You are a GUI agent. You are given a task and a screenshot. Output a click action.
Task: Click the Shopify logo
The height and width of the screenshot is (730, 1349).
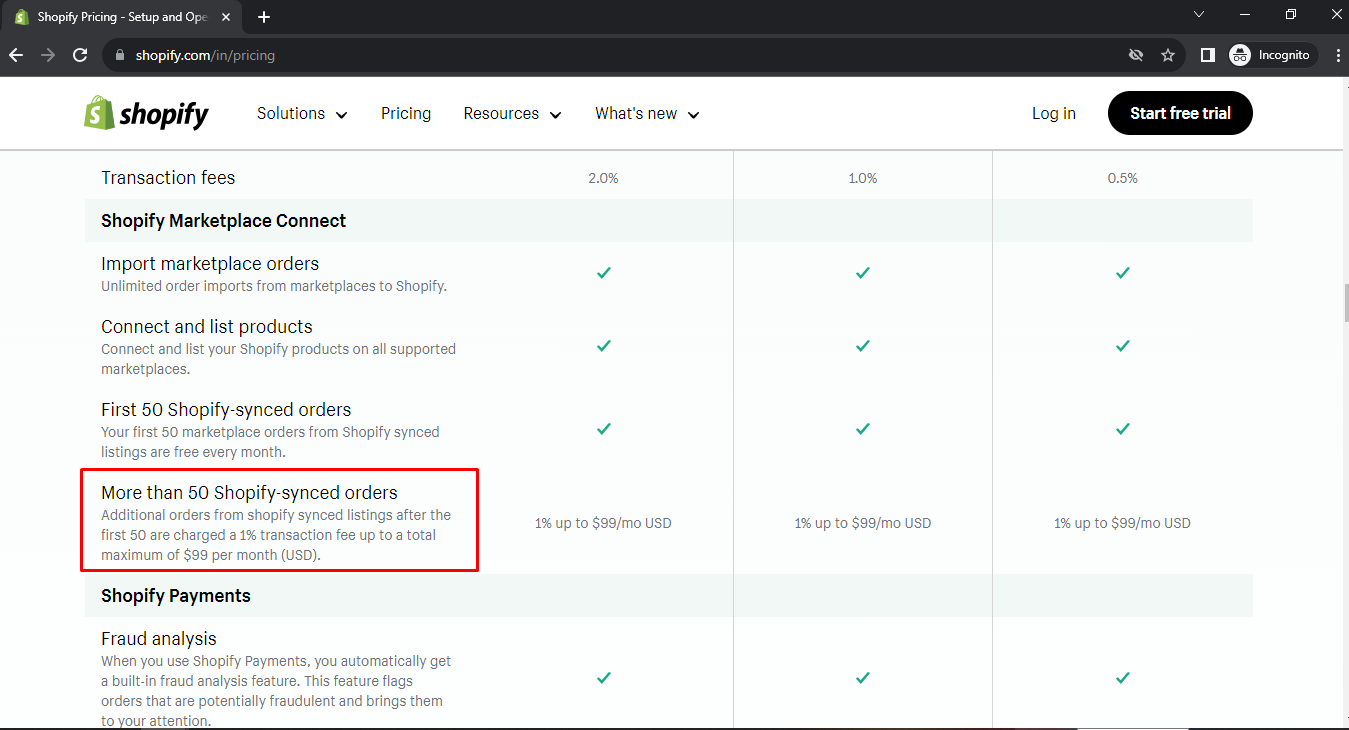tap(146, 113)
